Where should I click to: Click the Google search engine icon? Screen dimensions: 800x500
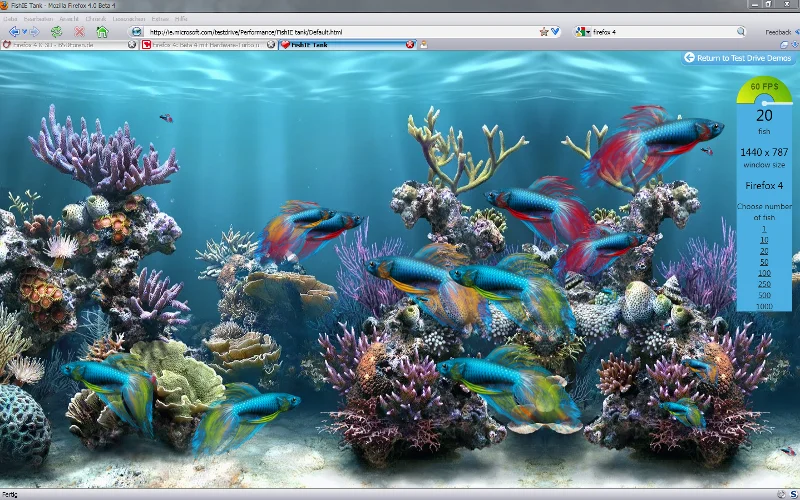click(x=581, y=32)
